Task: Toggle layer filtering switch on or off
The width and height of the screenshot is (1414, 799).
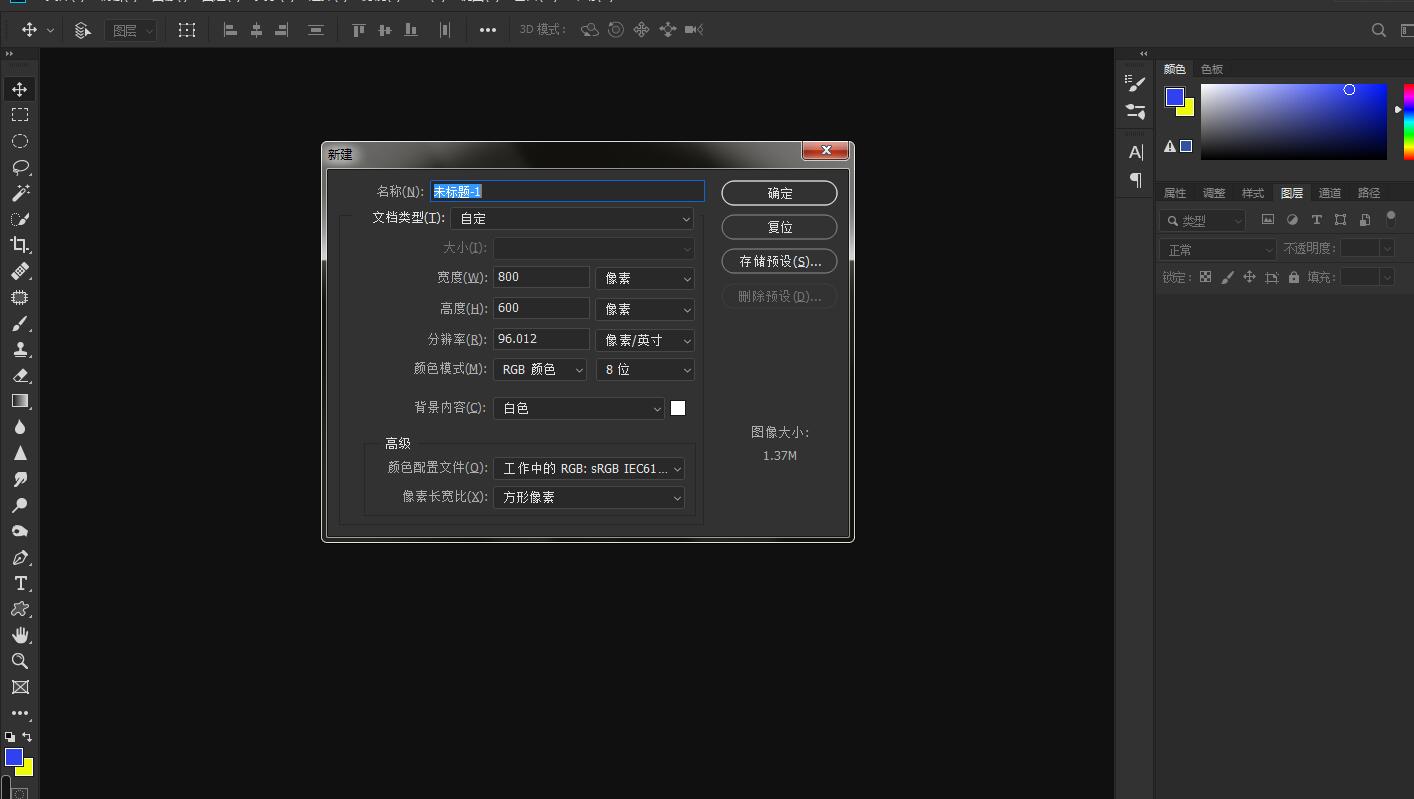Action: point(1390,219)
